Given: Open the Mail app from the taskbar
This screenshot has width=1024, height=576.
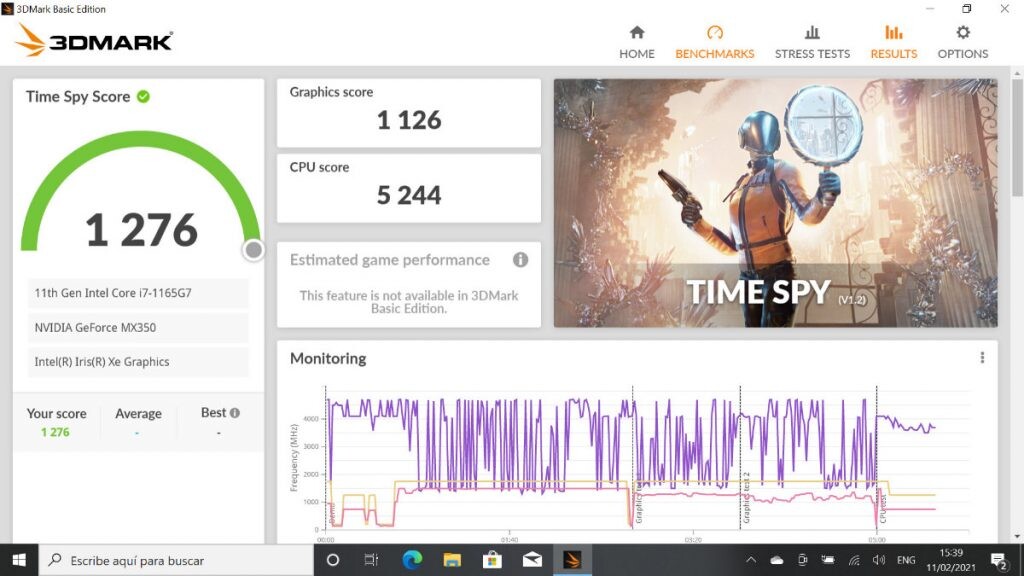Looking at the screenshot, I should (x=532, y=560).
